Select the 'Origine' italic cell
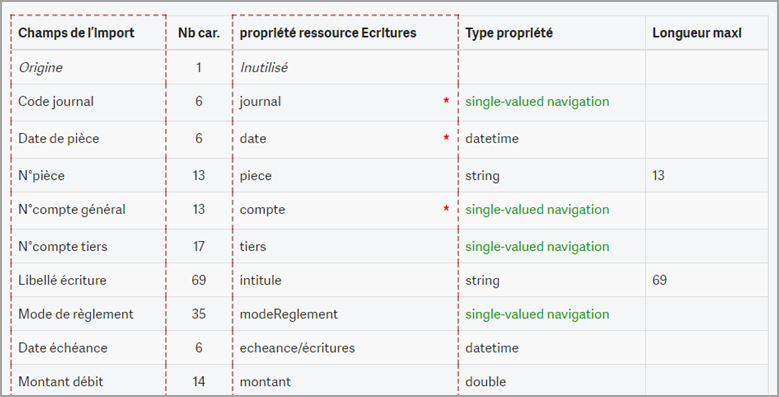Viewport: 779px width, 397px height. pyautogui.click(x=40, y=68)
